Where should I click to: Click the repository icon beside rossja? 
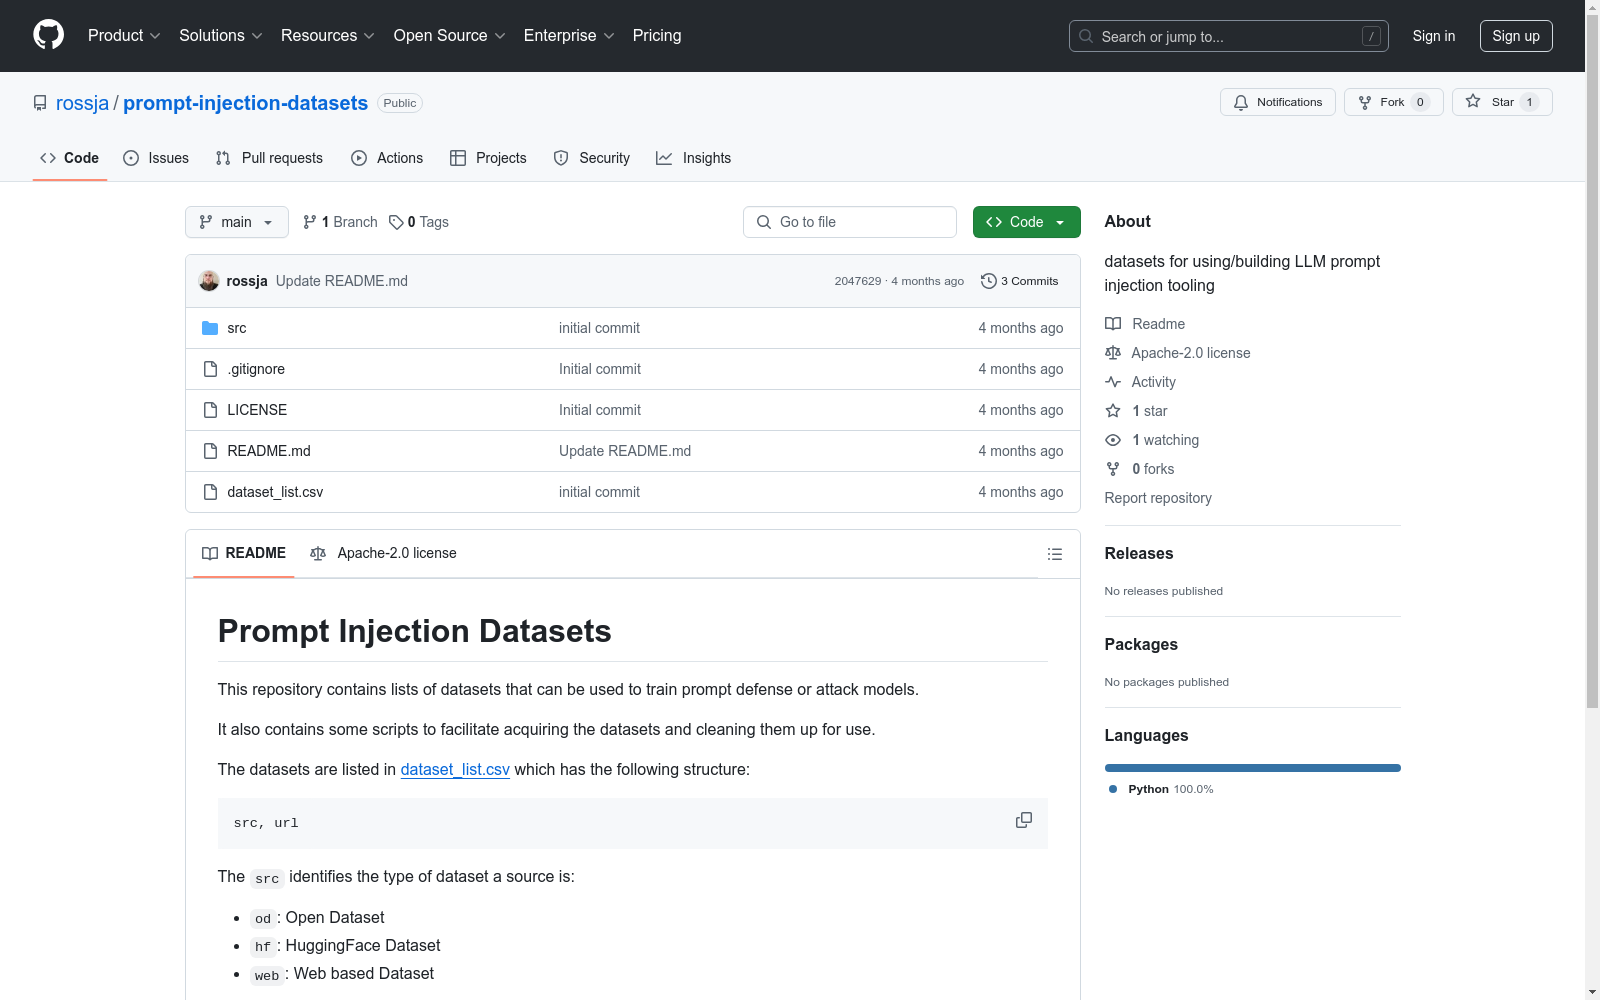[x=40, y=103]
